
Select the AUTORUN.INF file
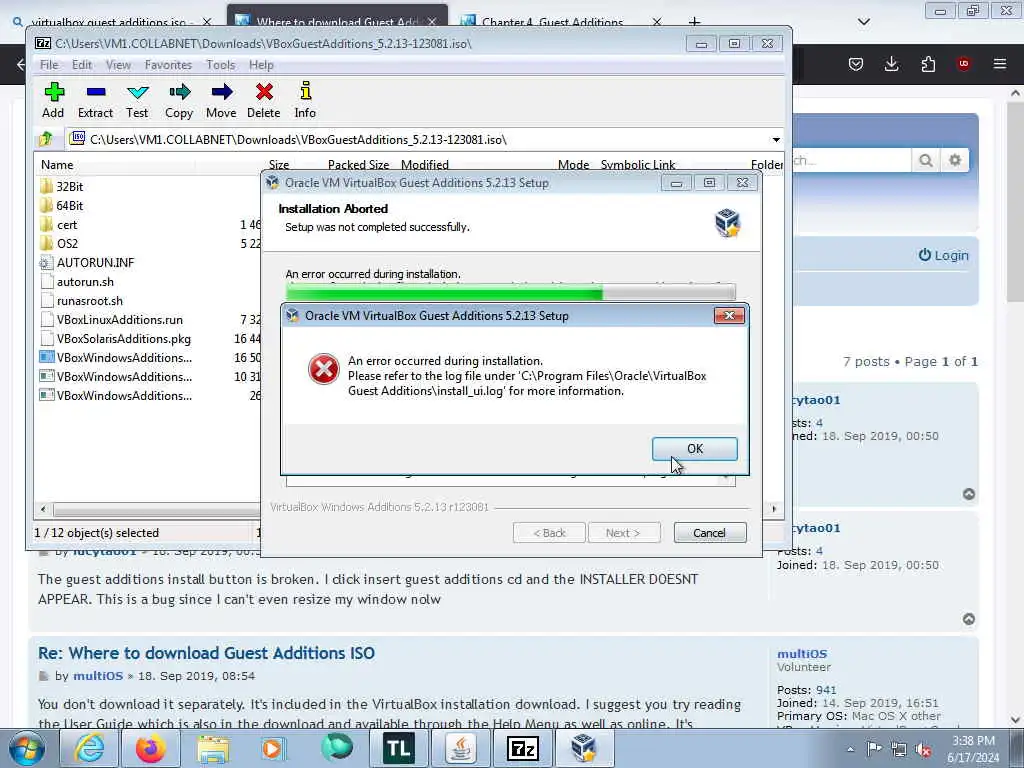(x=87, y=263)
